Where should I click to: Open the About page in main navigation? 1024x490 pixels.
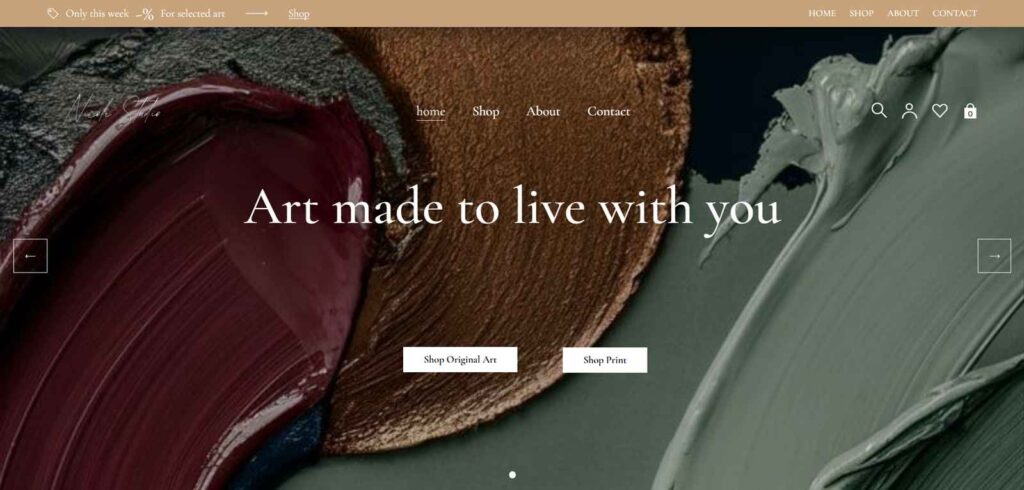(543, 111)
